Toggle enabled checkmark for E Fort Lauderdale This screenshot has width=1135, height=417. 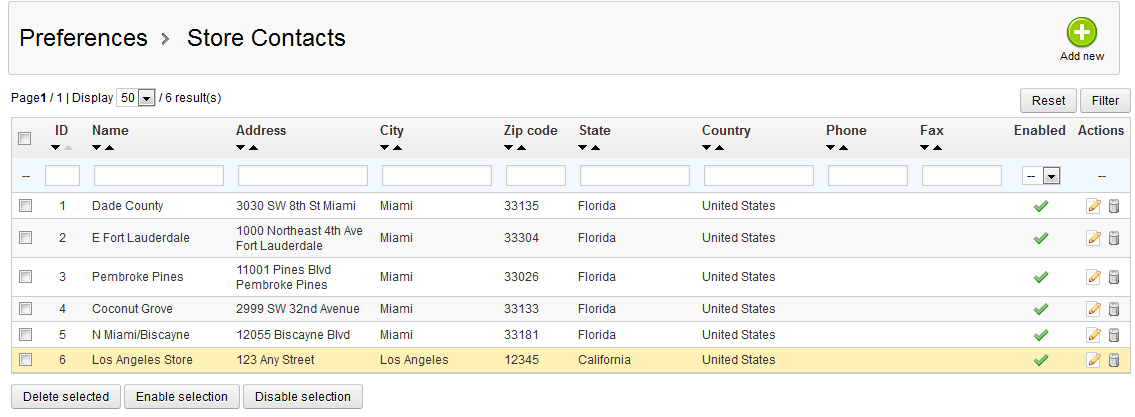tap(1041, 237)
